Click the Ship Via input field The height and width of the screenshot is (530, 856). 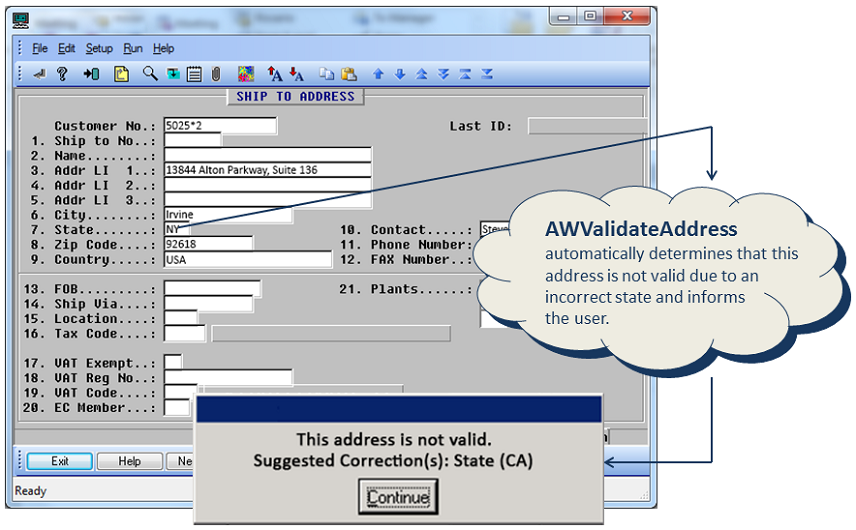tap(209, 304)
